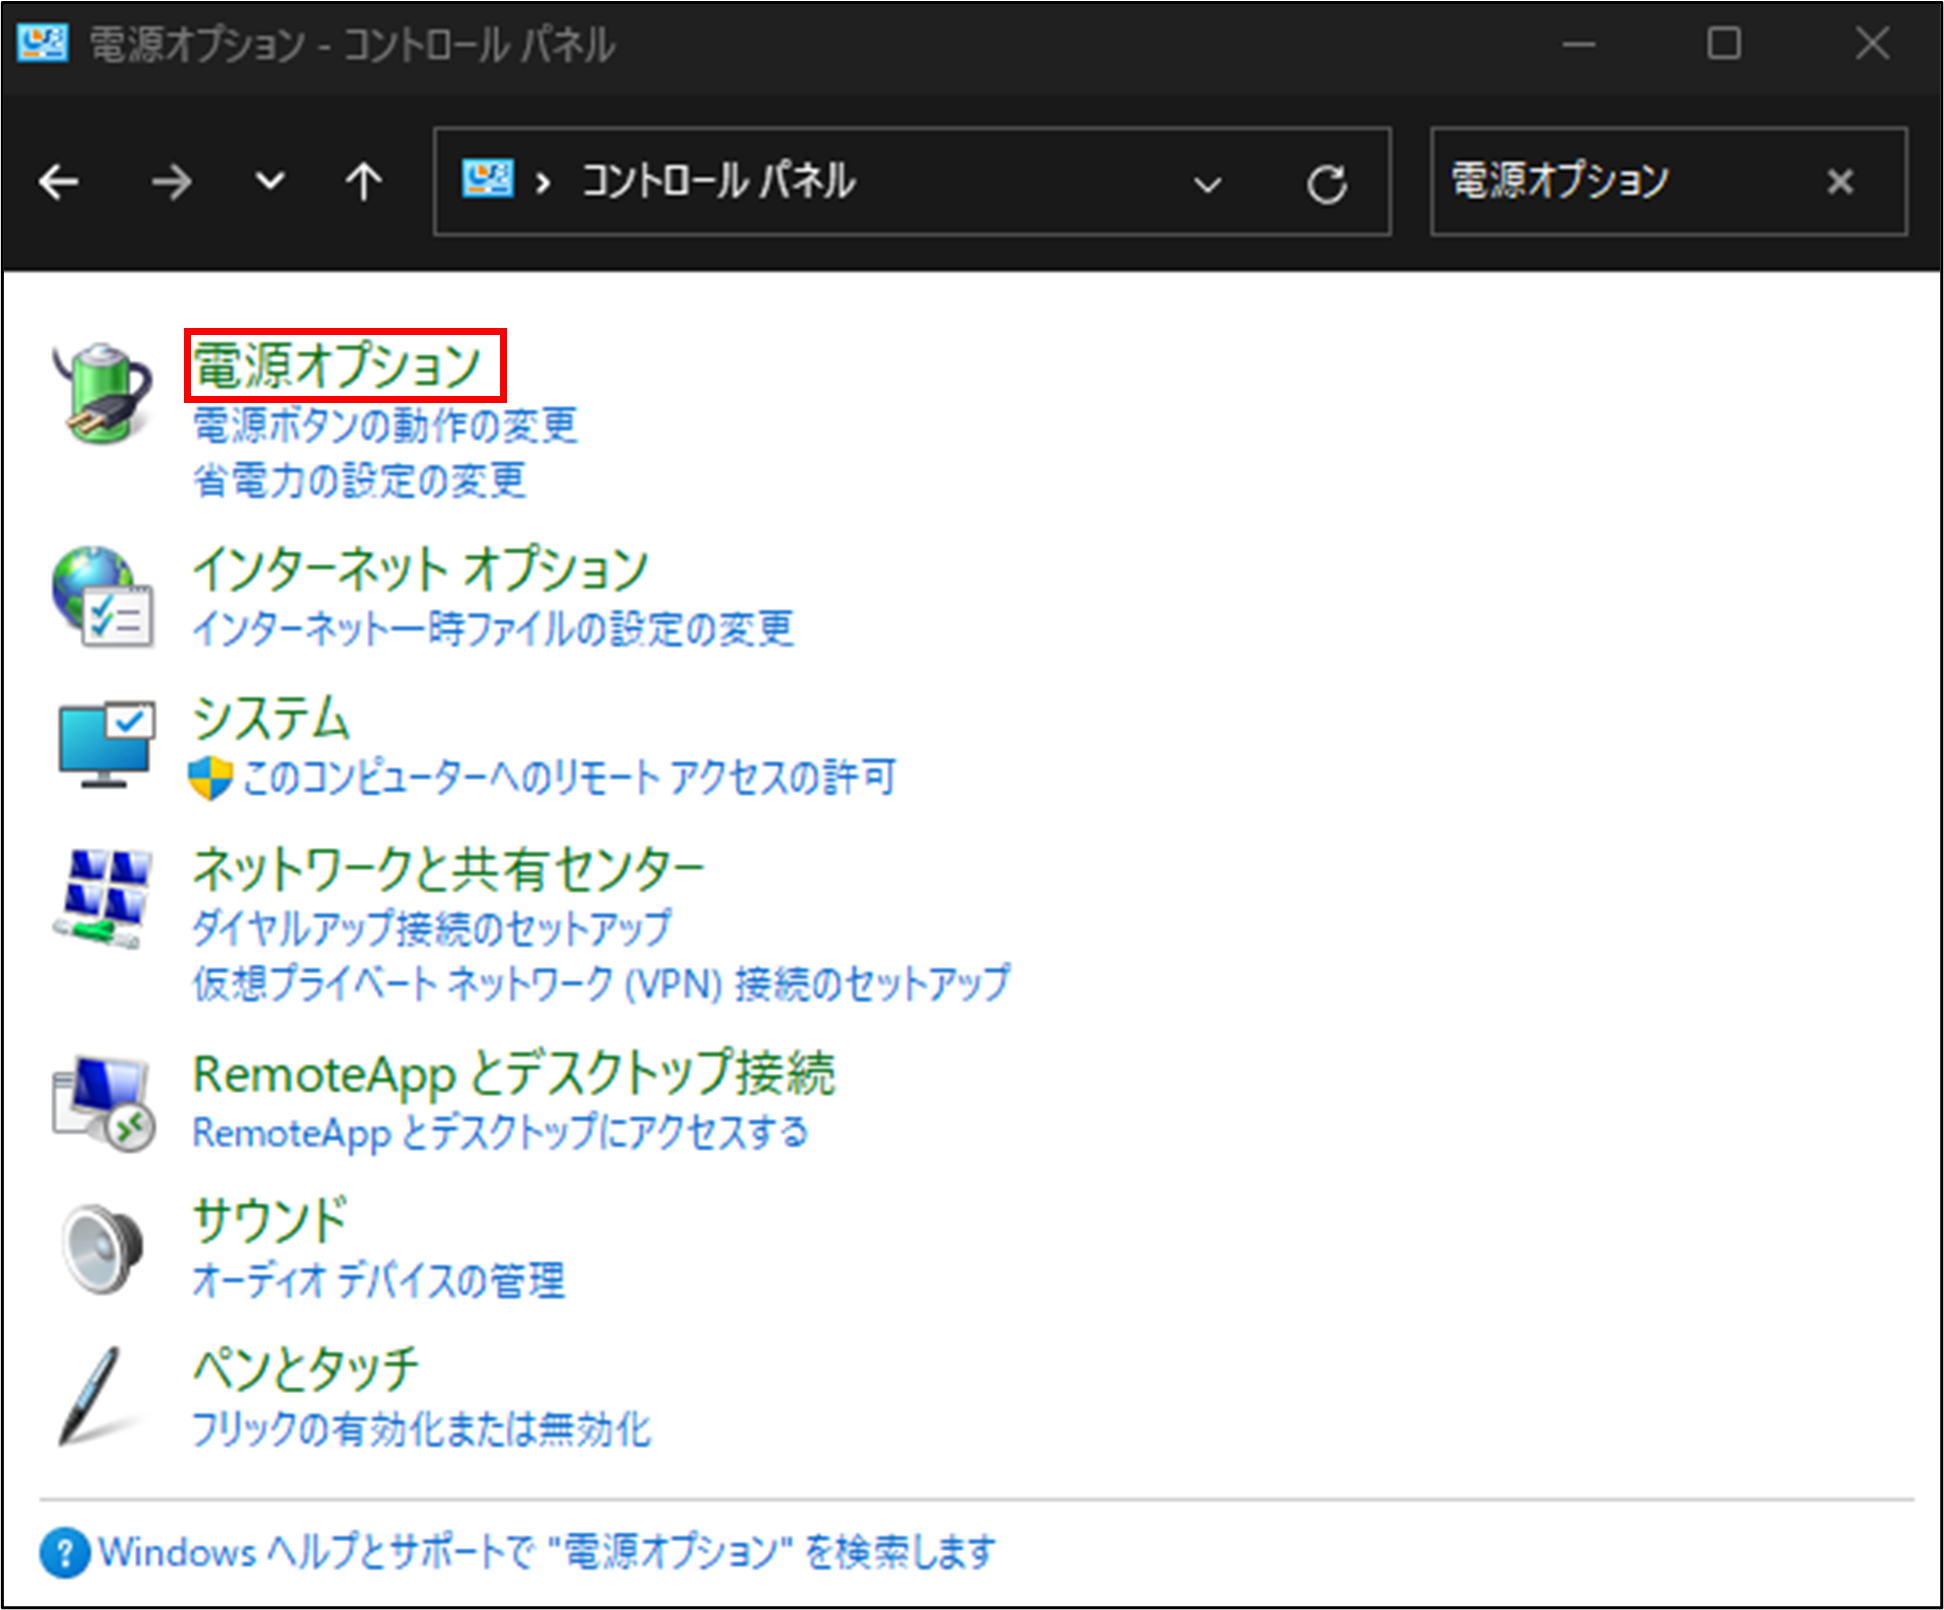Image resolution: width=1944 pixels, height=1610 pixels.
Task: Open the サウンド speaker icon
Action: tap(103, 1250)
